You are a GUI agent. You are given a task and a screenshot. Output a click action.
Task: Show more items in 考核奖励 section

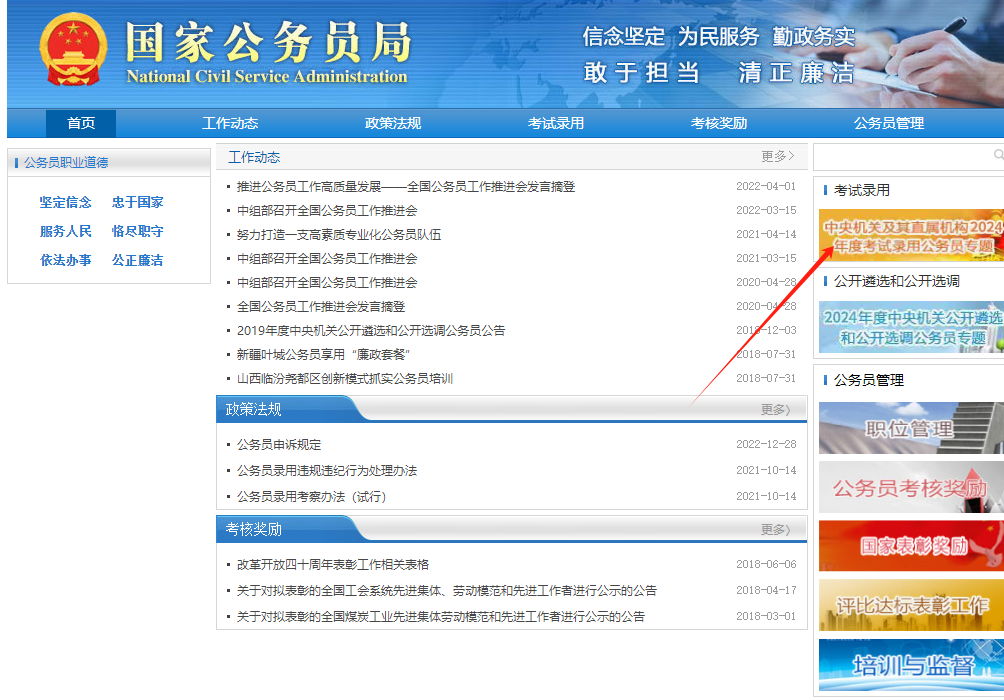tap(775, 529)
